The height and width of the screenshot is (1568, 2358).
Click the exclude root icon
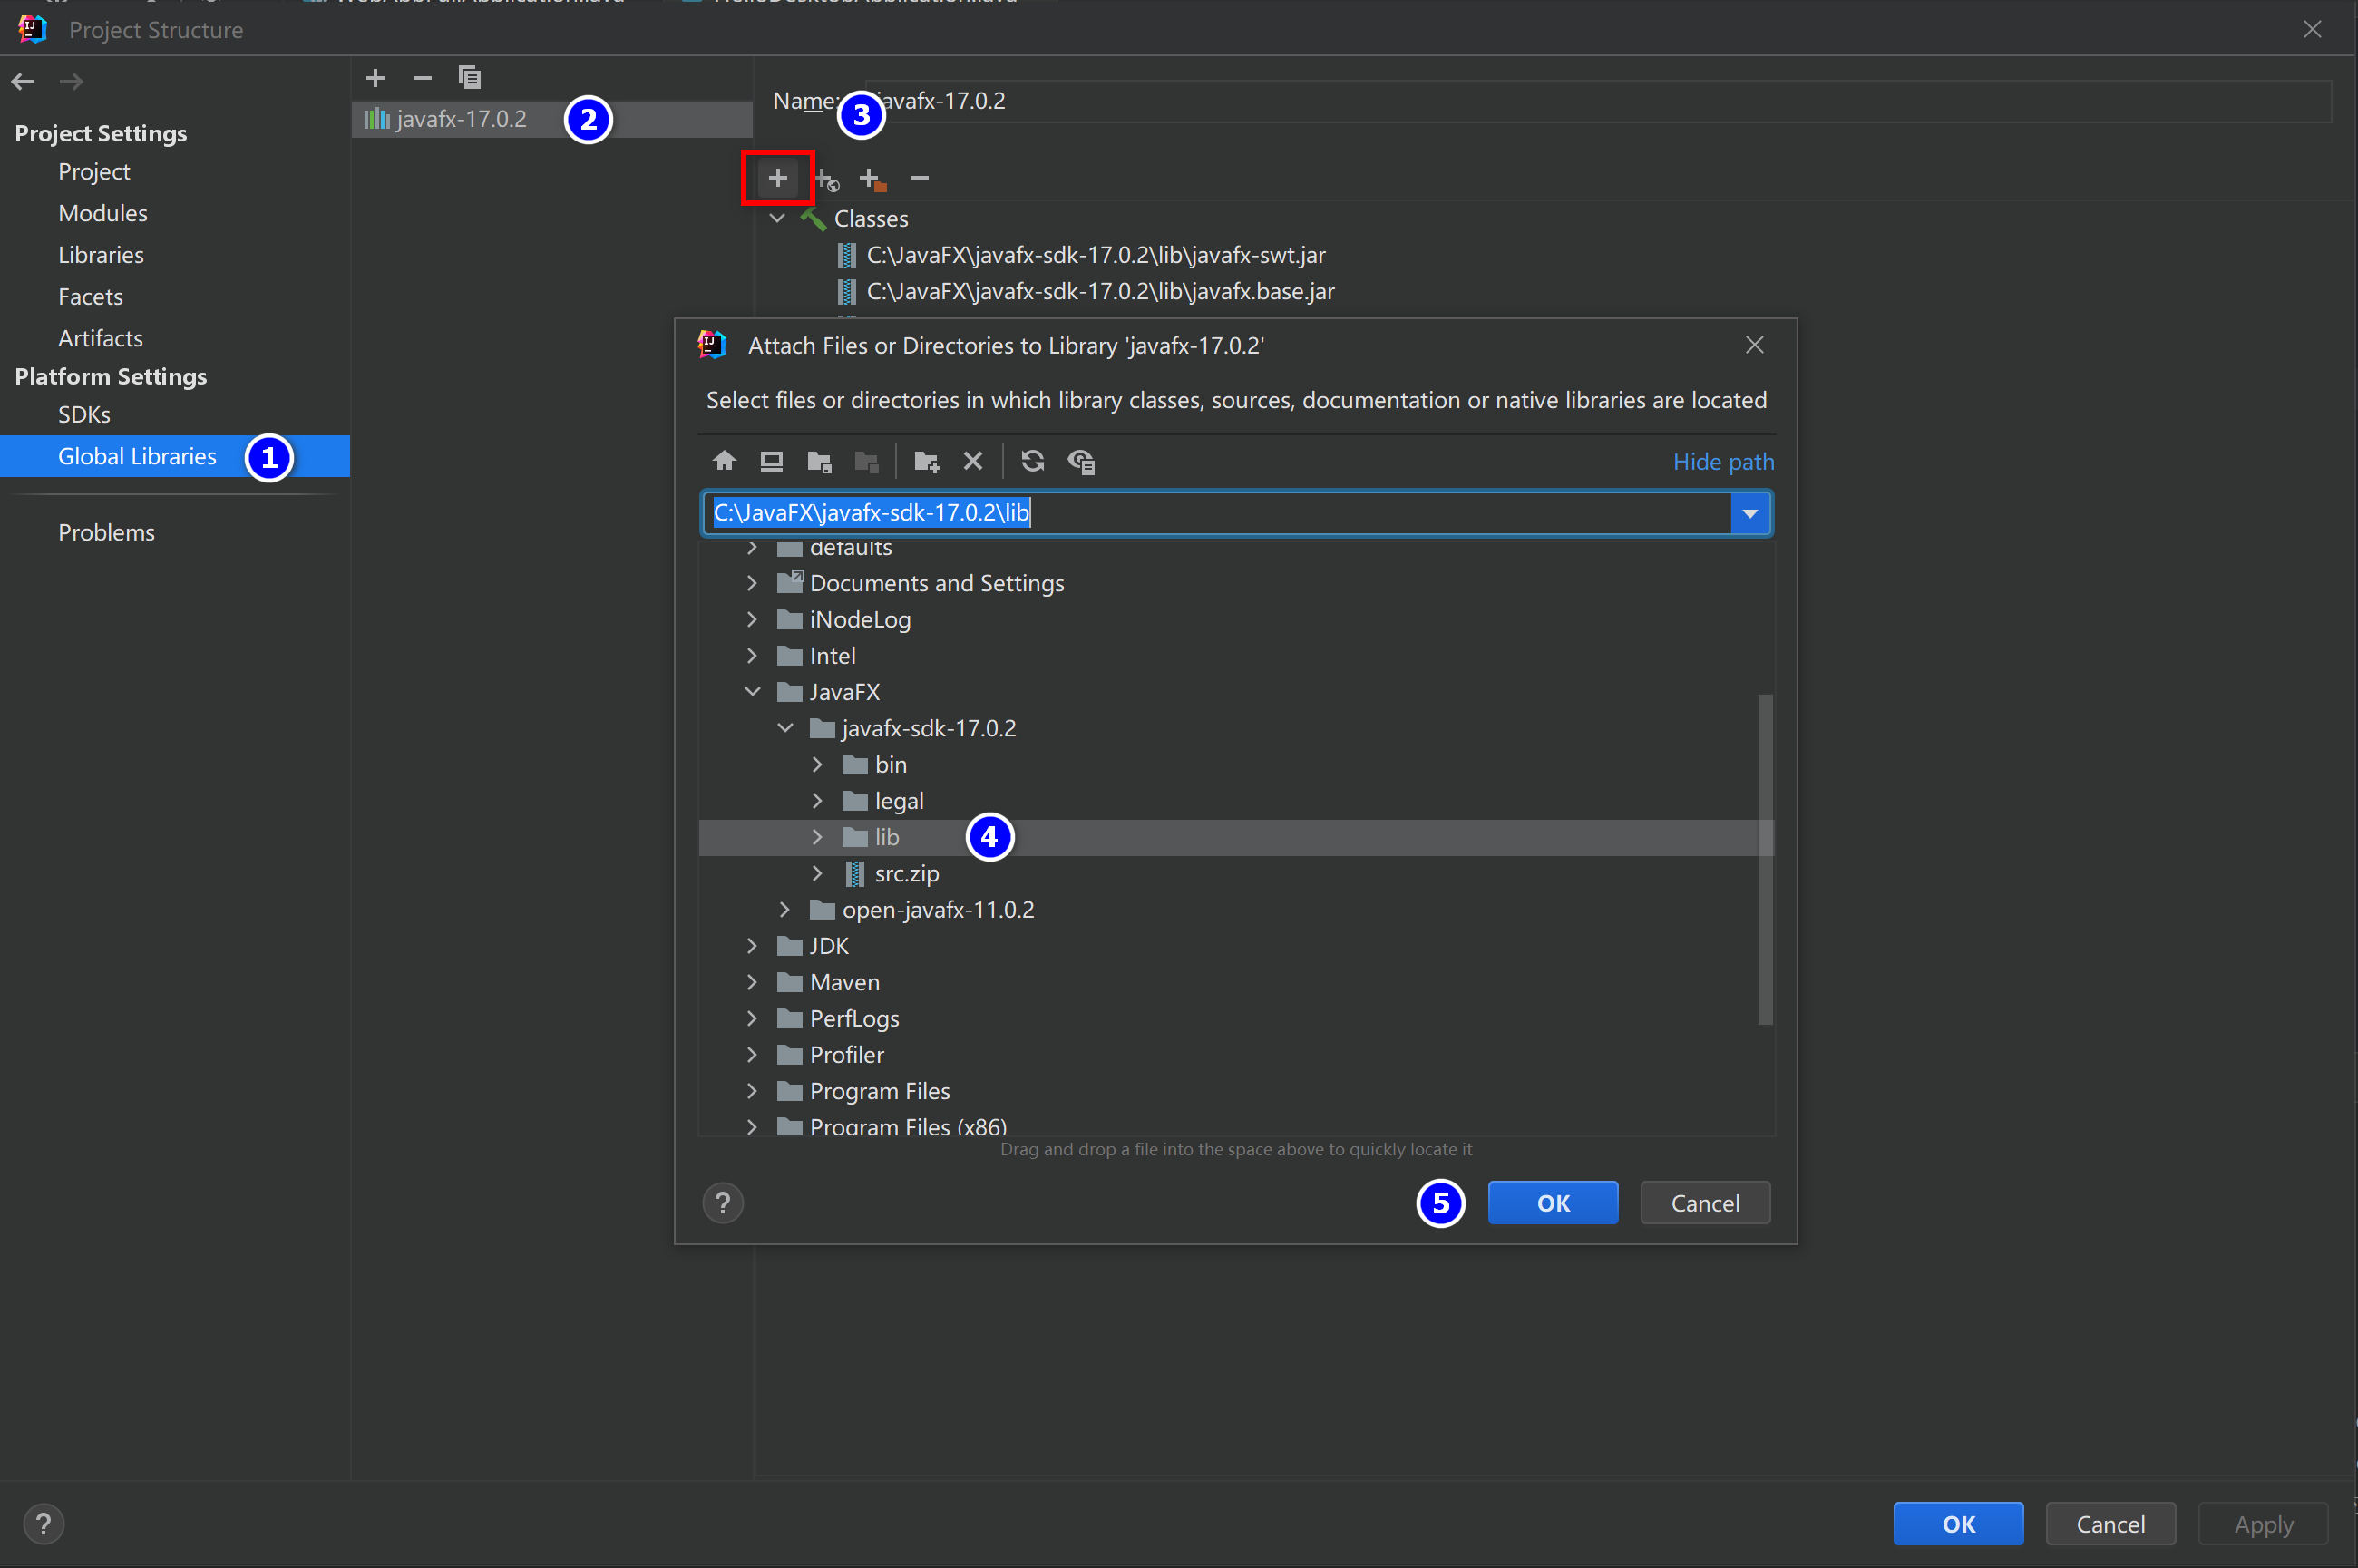[872, 179]
